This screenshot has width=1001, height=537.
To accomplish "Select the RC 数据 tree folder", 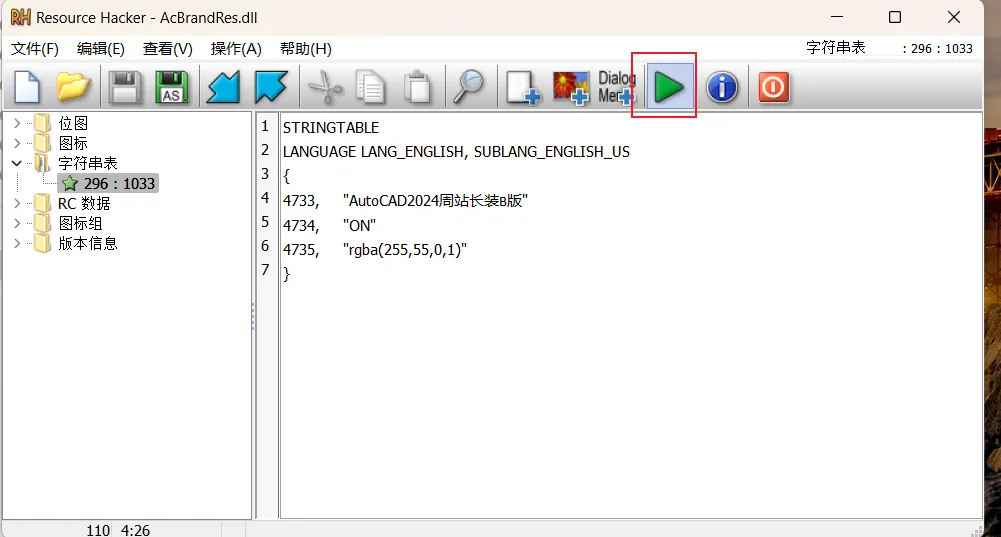I will (84, 204).
